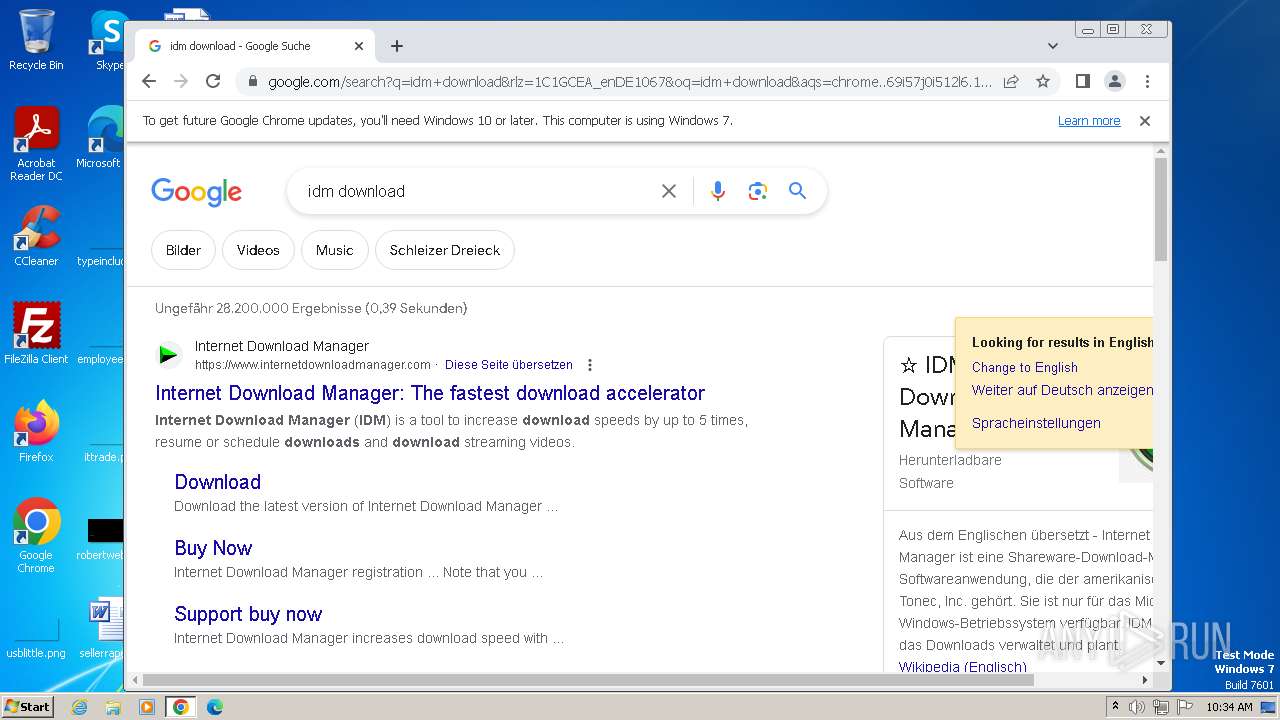Click into the idm download search field
The image size is (1280, 720).
click(476, 191)
